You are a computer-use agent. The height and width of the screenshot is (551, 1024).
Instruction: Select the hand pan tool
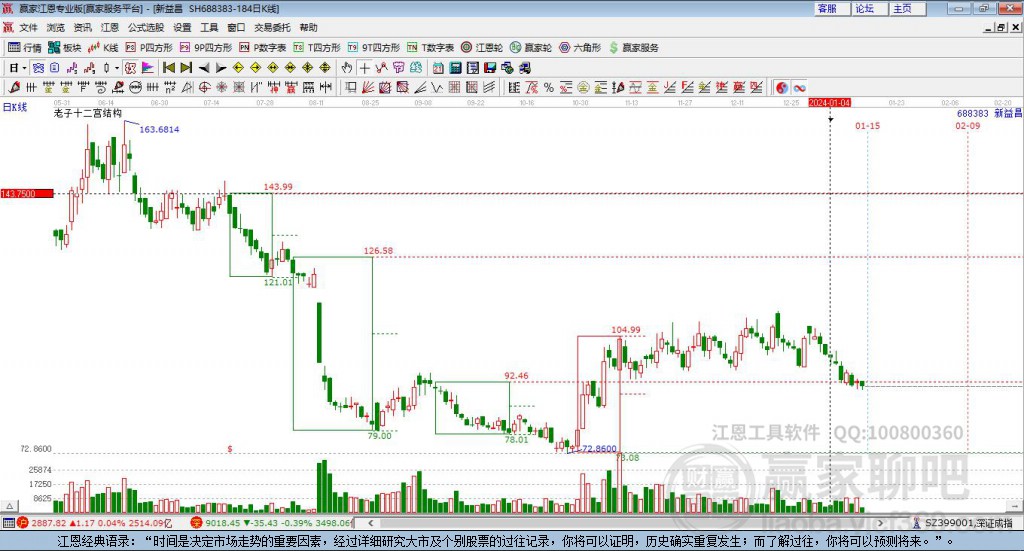coord(347,68)
